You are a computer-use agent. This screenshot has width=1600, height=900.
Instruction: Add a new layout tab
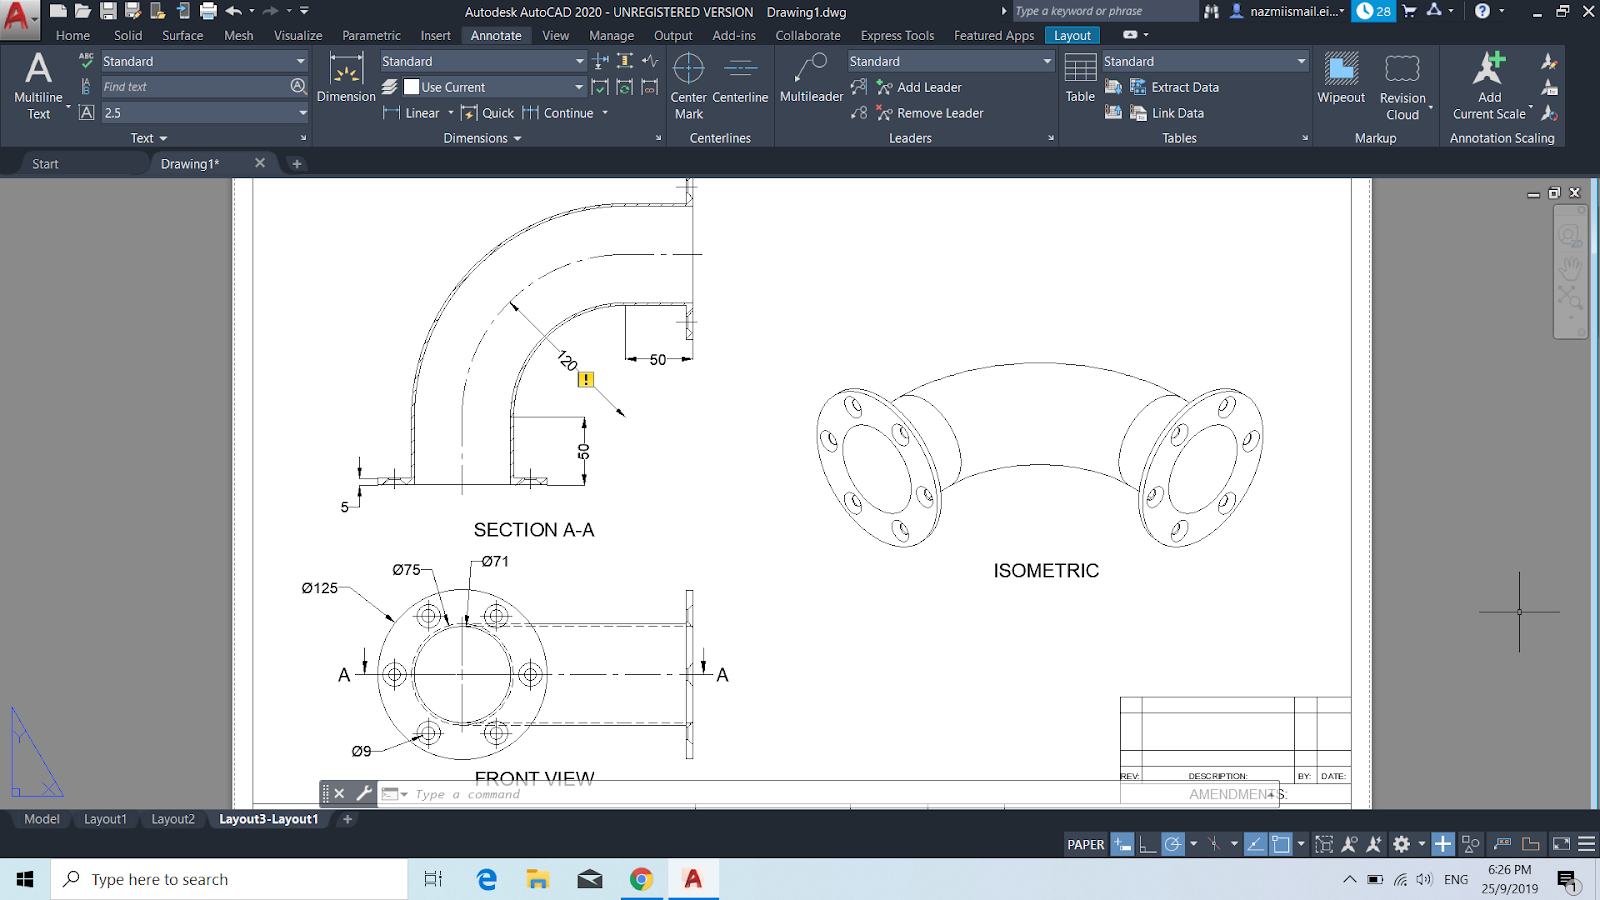coord(347,819)
